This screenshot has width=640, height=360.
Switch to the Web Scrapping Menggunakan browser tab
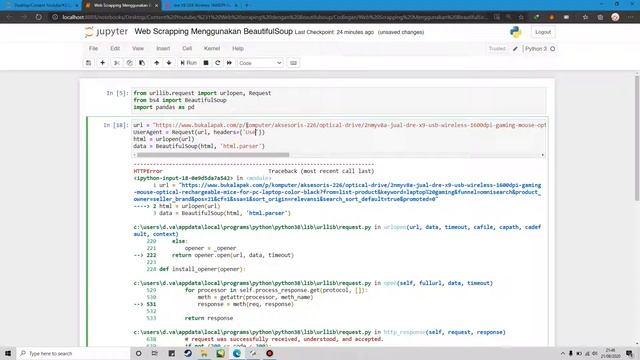click(x=121, y=5)
